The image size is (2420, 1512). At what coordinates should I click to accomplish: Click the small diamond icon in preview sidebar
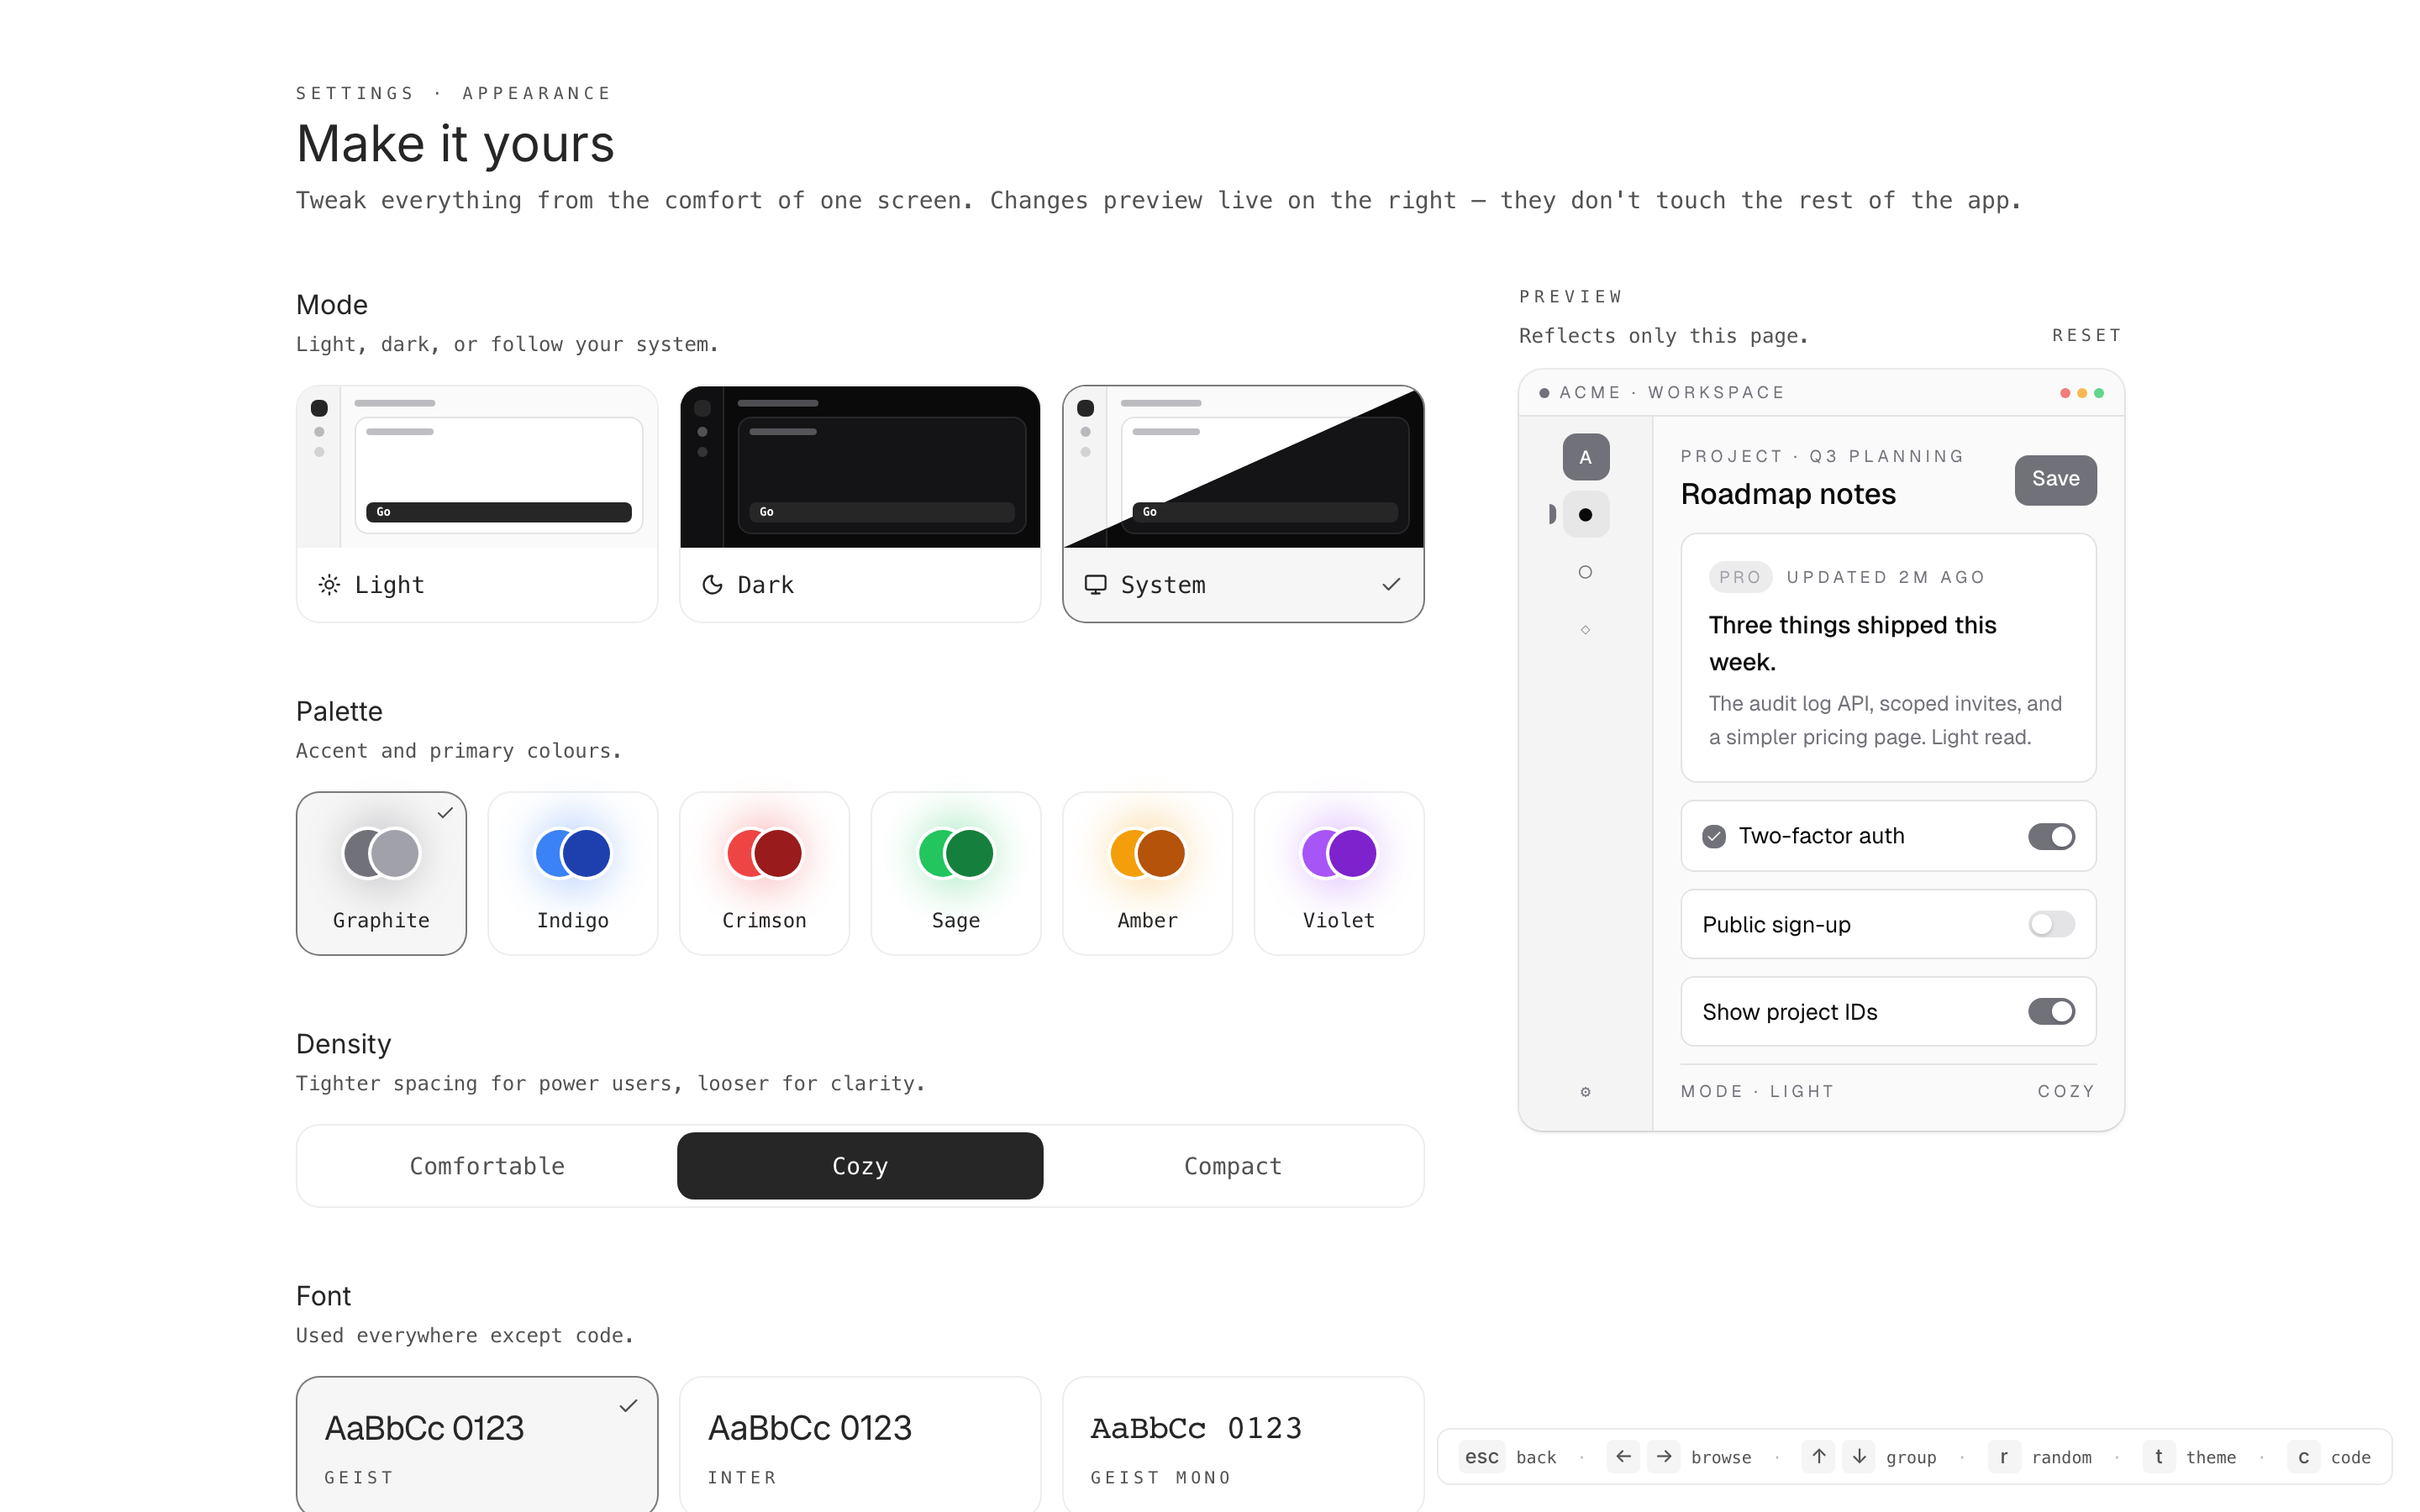[x=1585, y=629]
